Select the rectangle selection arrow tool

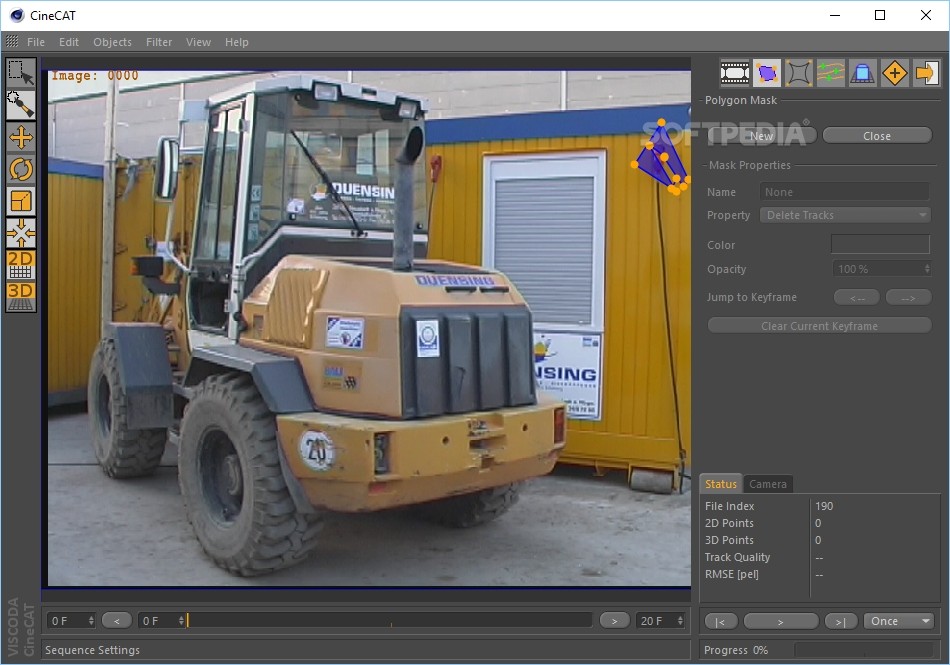(x=21, y=73)
